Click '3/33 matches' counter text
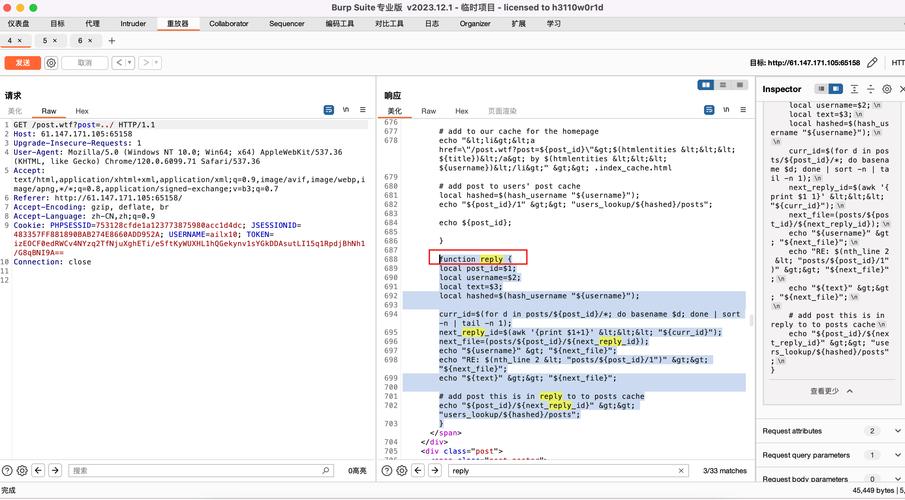905x500 pixels. (725, 471)
